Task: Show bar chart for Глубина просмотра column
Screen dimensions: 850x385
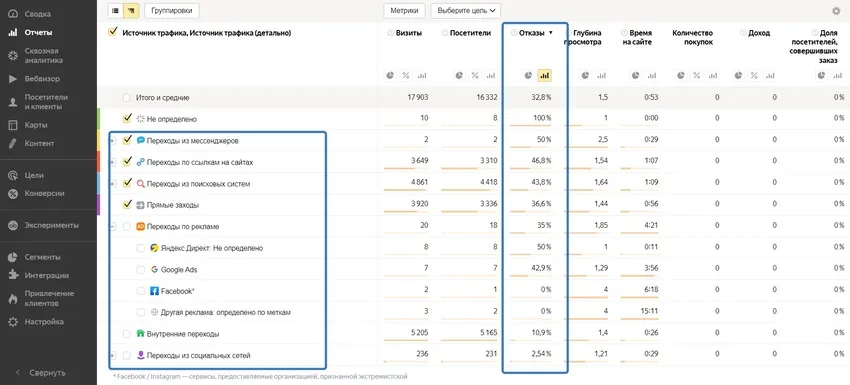Action: click(x=601, y=75)
